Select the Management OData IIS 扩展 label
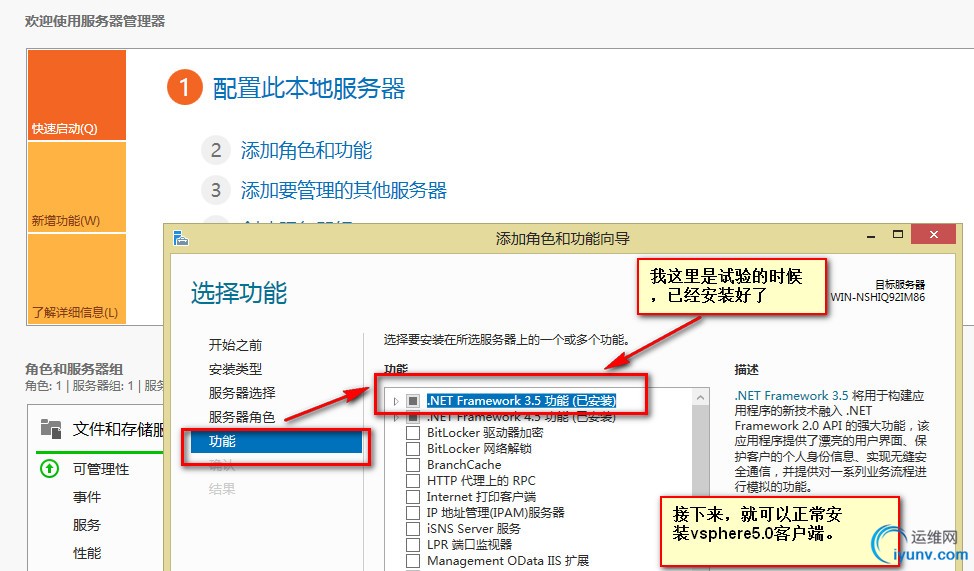Image resolution: width=974 pixels, height=571 pixels. pyautogui.click(x=508, y=560)
